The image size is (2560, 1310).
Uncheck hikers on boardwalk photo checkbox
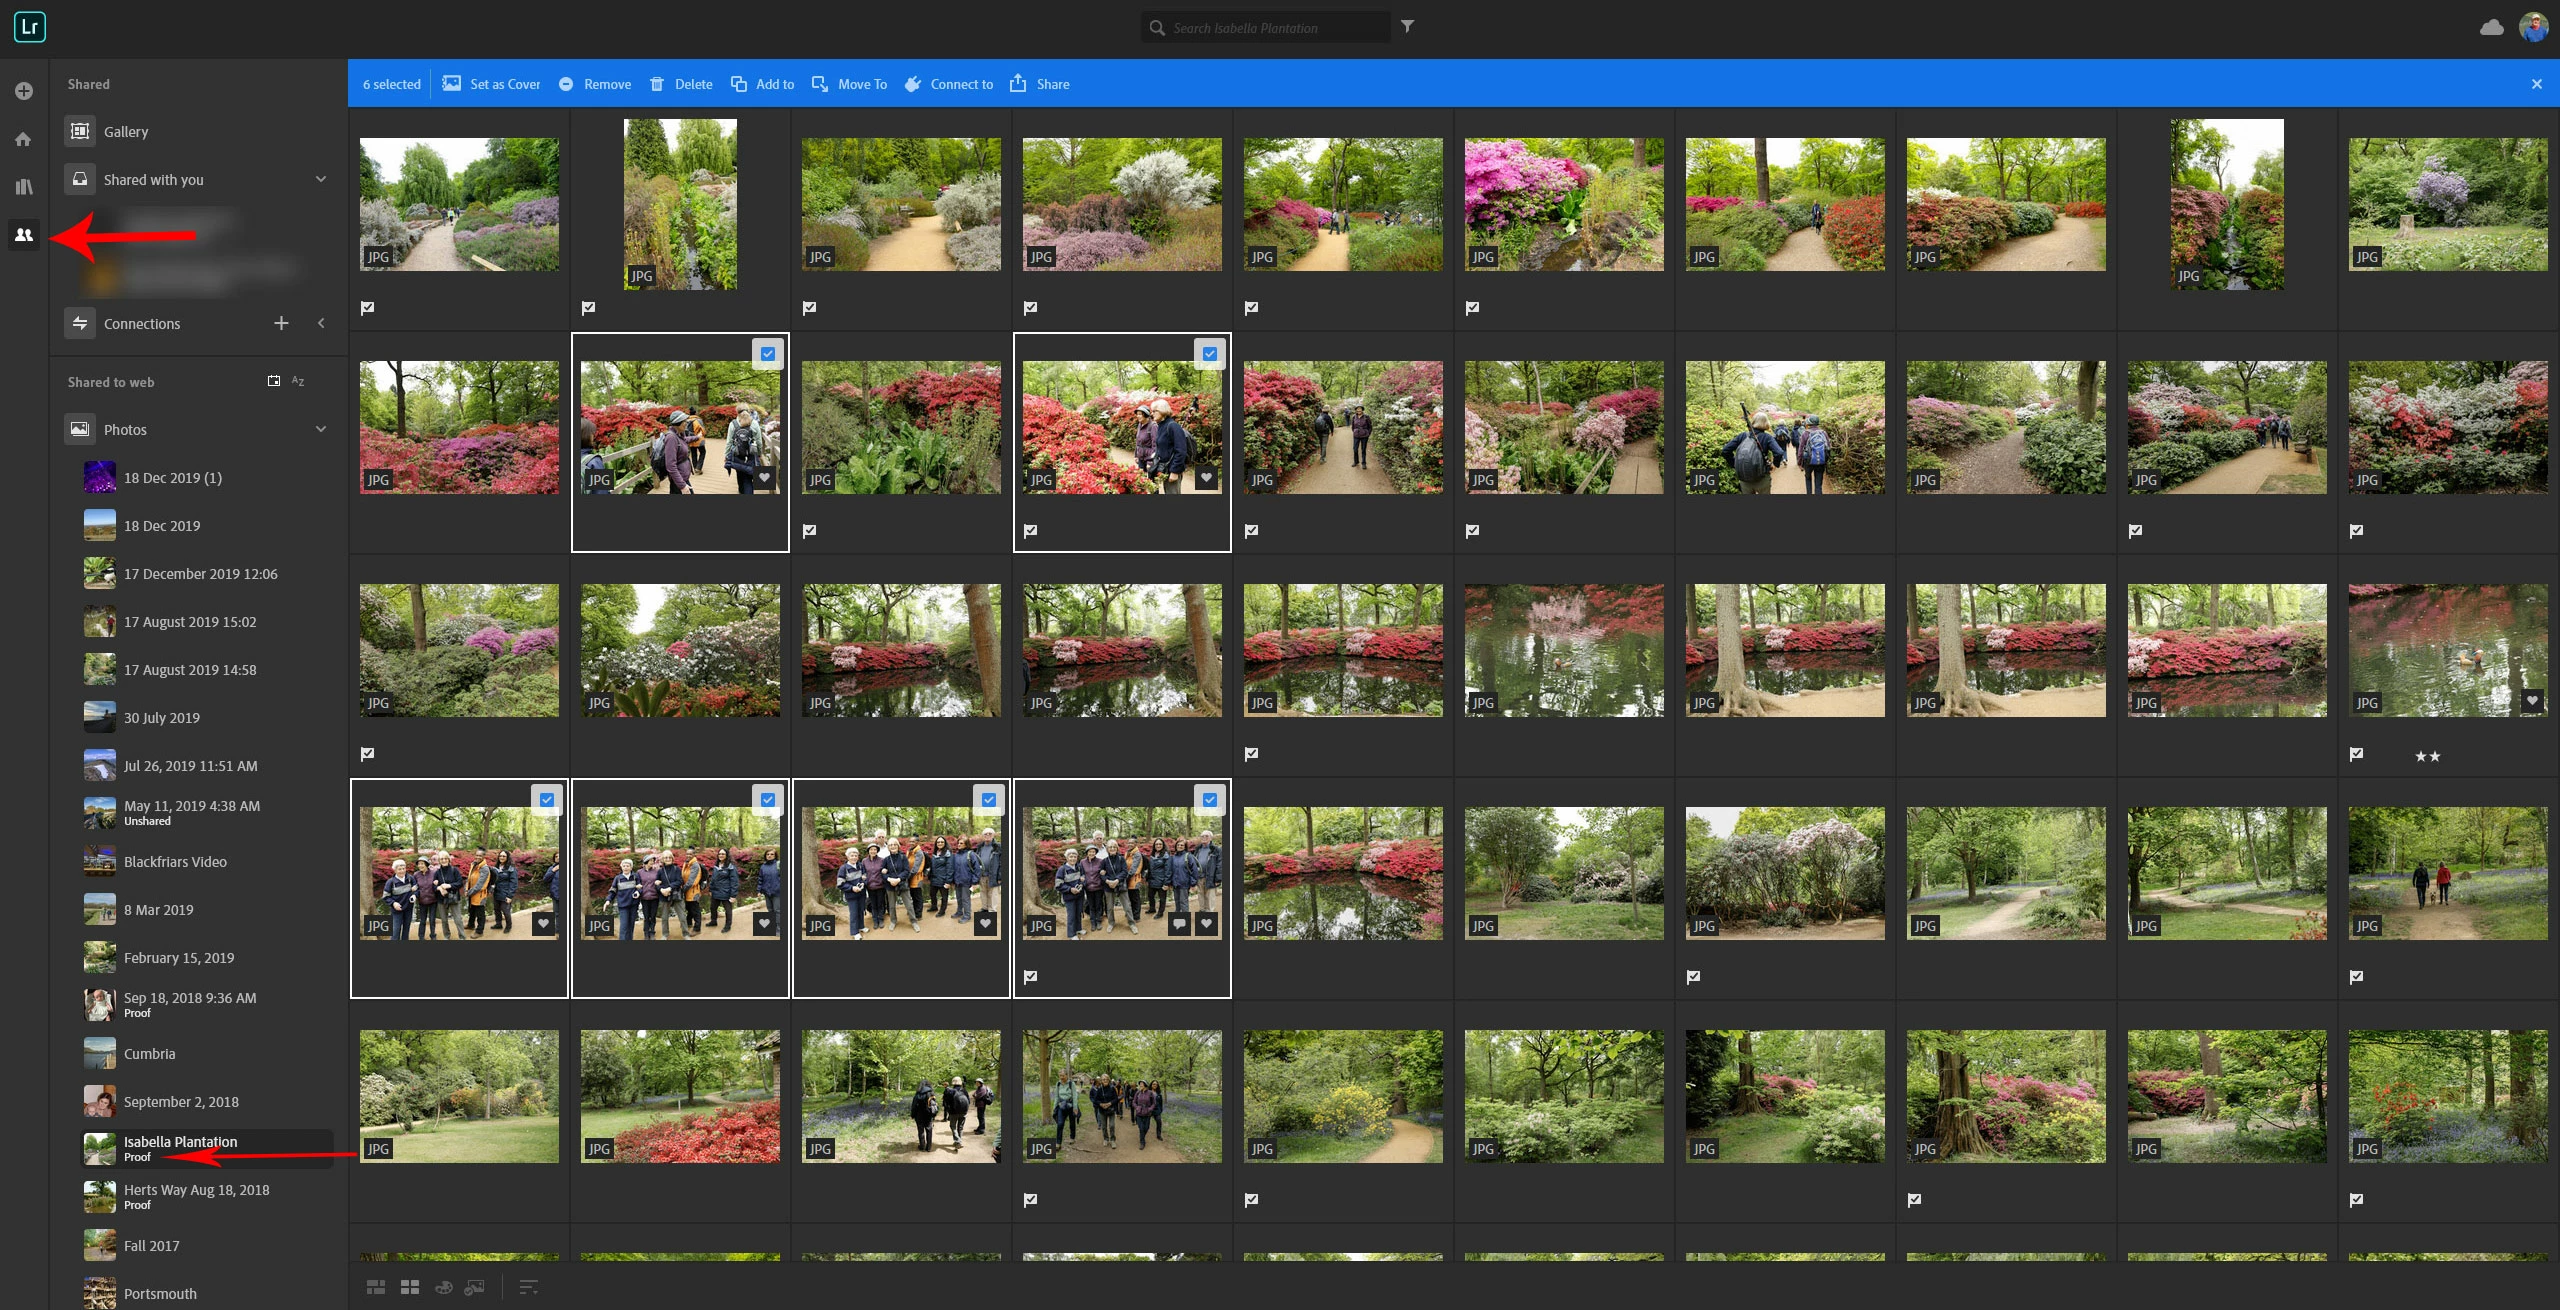click(x=767, y=354)
